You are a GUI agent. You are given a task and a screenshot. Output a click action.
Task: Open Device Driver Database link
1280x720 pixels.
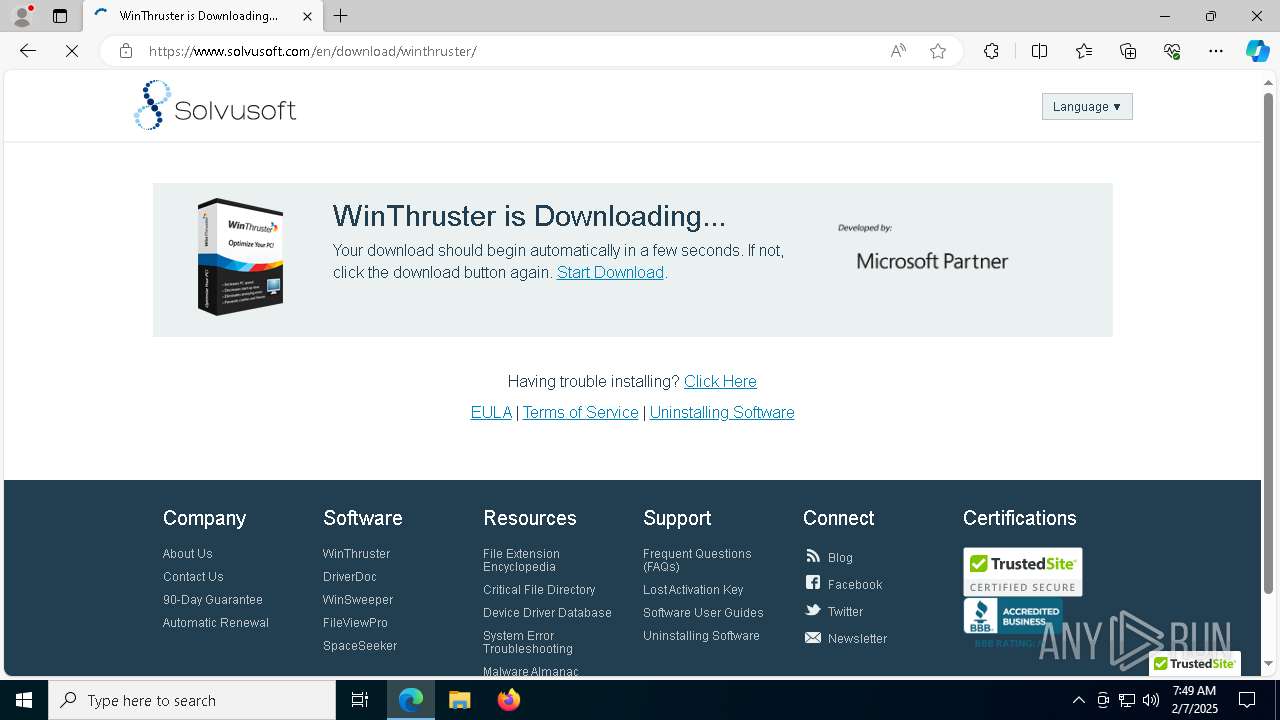click(547, 613)
